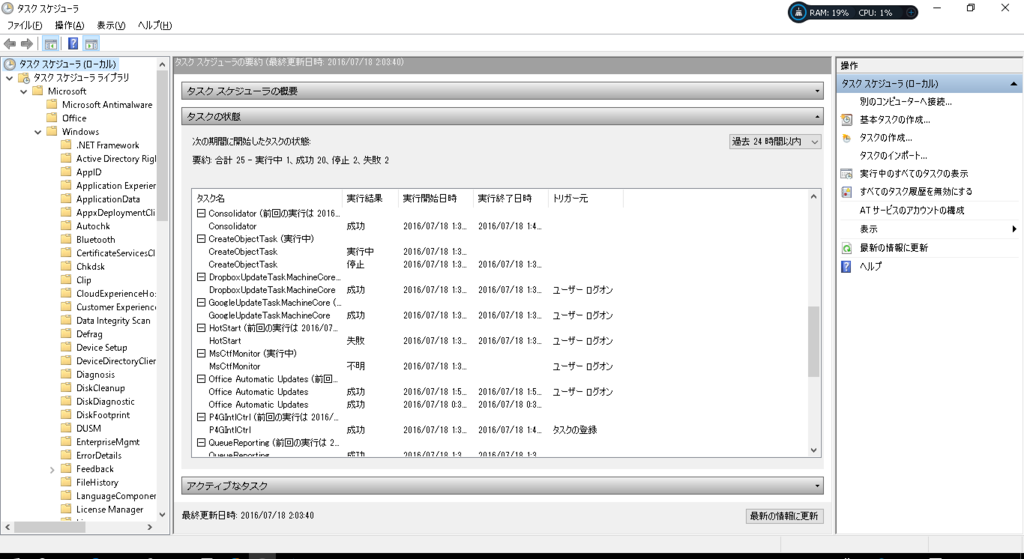This screenshot has height=559, width=1024.
Task: Collapse the Windows tree node
Action: [x=38, y=132]
